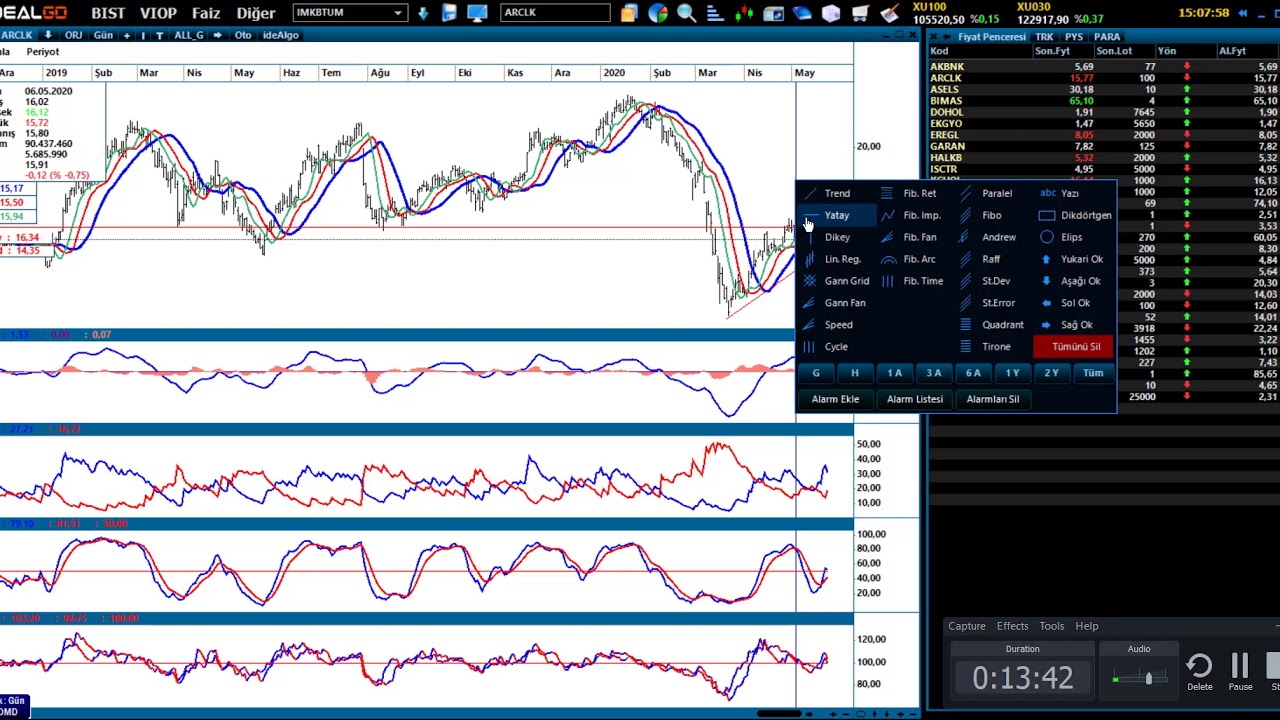Click the candlestick chart toolbar icon
This screenshot has height=720, width=1280.
(x=744, y=13)
